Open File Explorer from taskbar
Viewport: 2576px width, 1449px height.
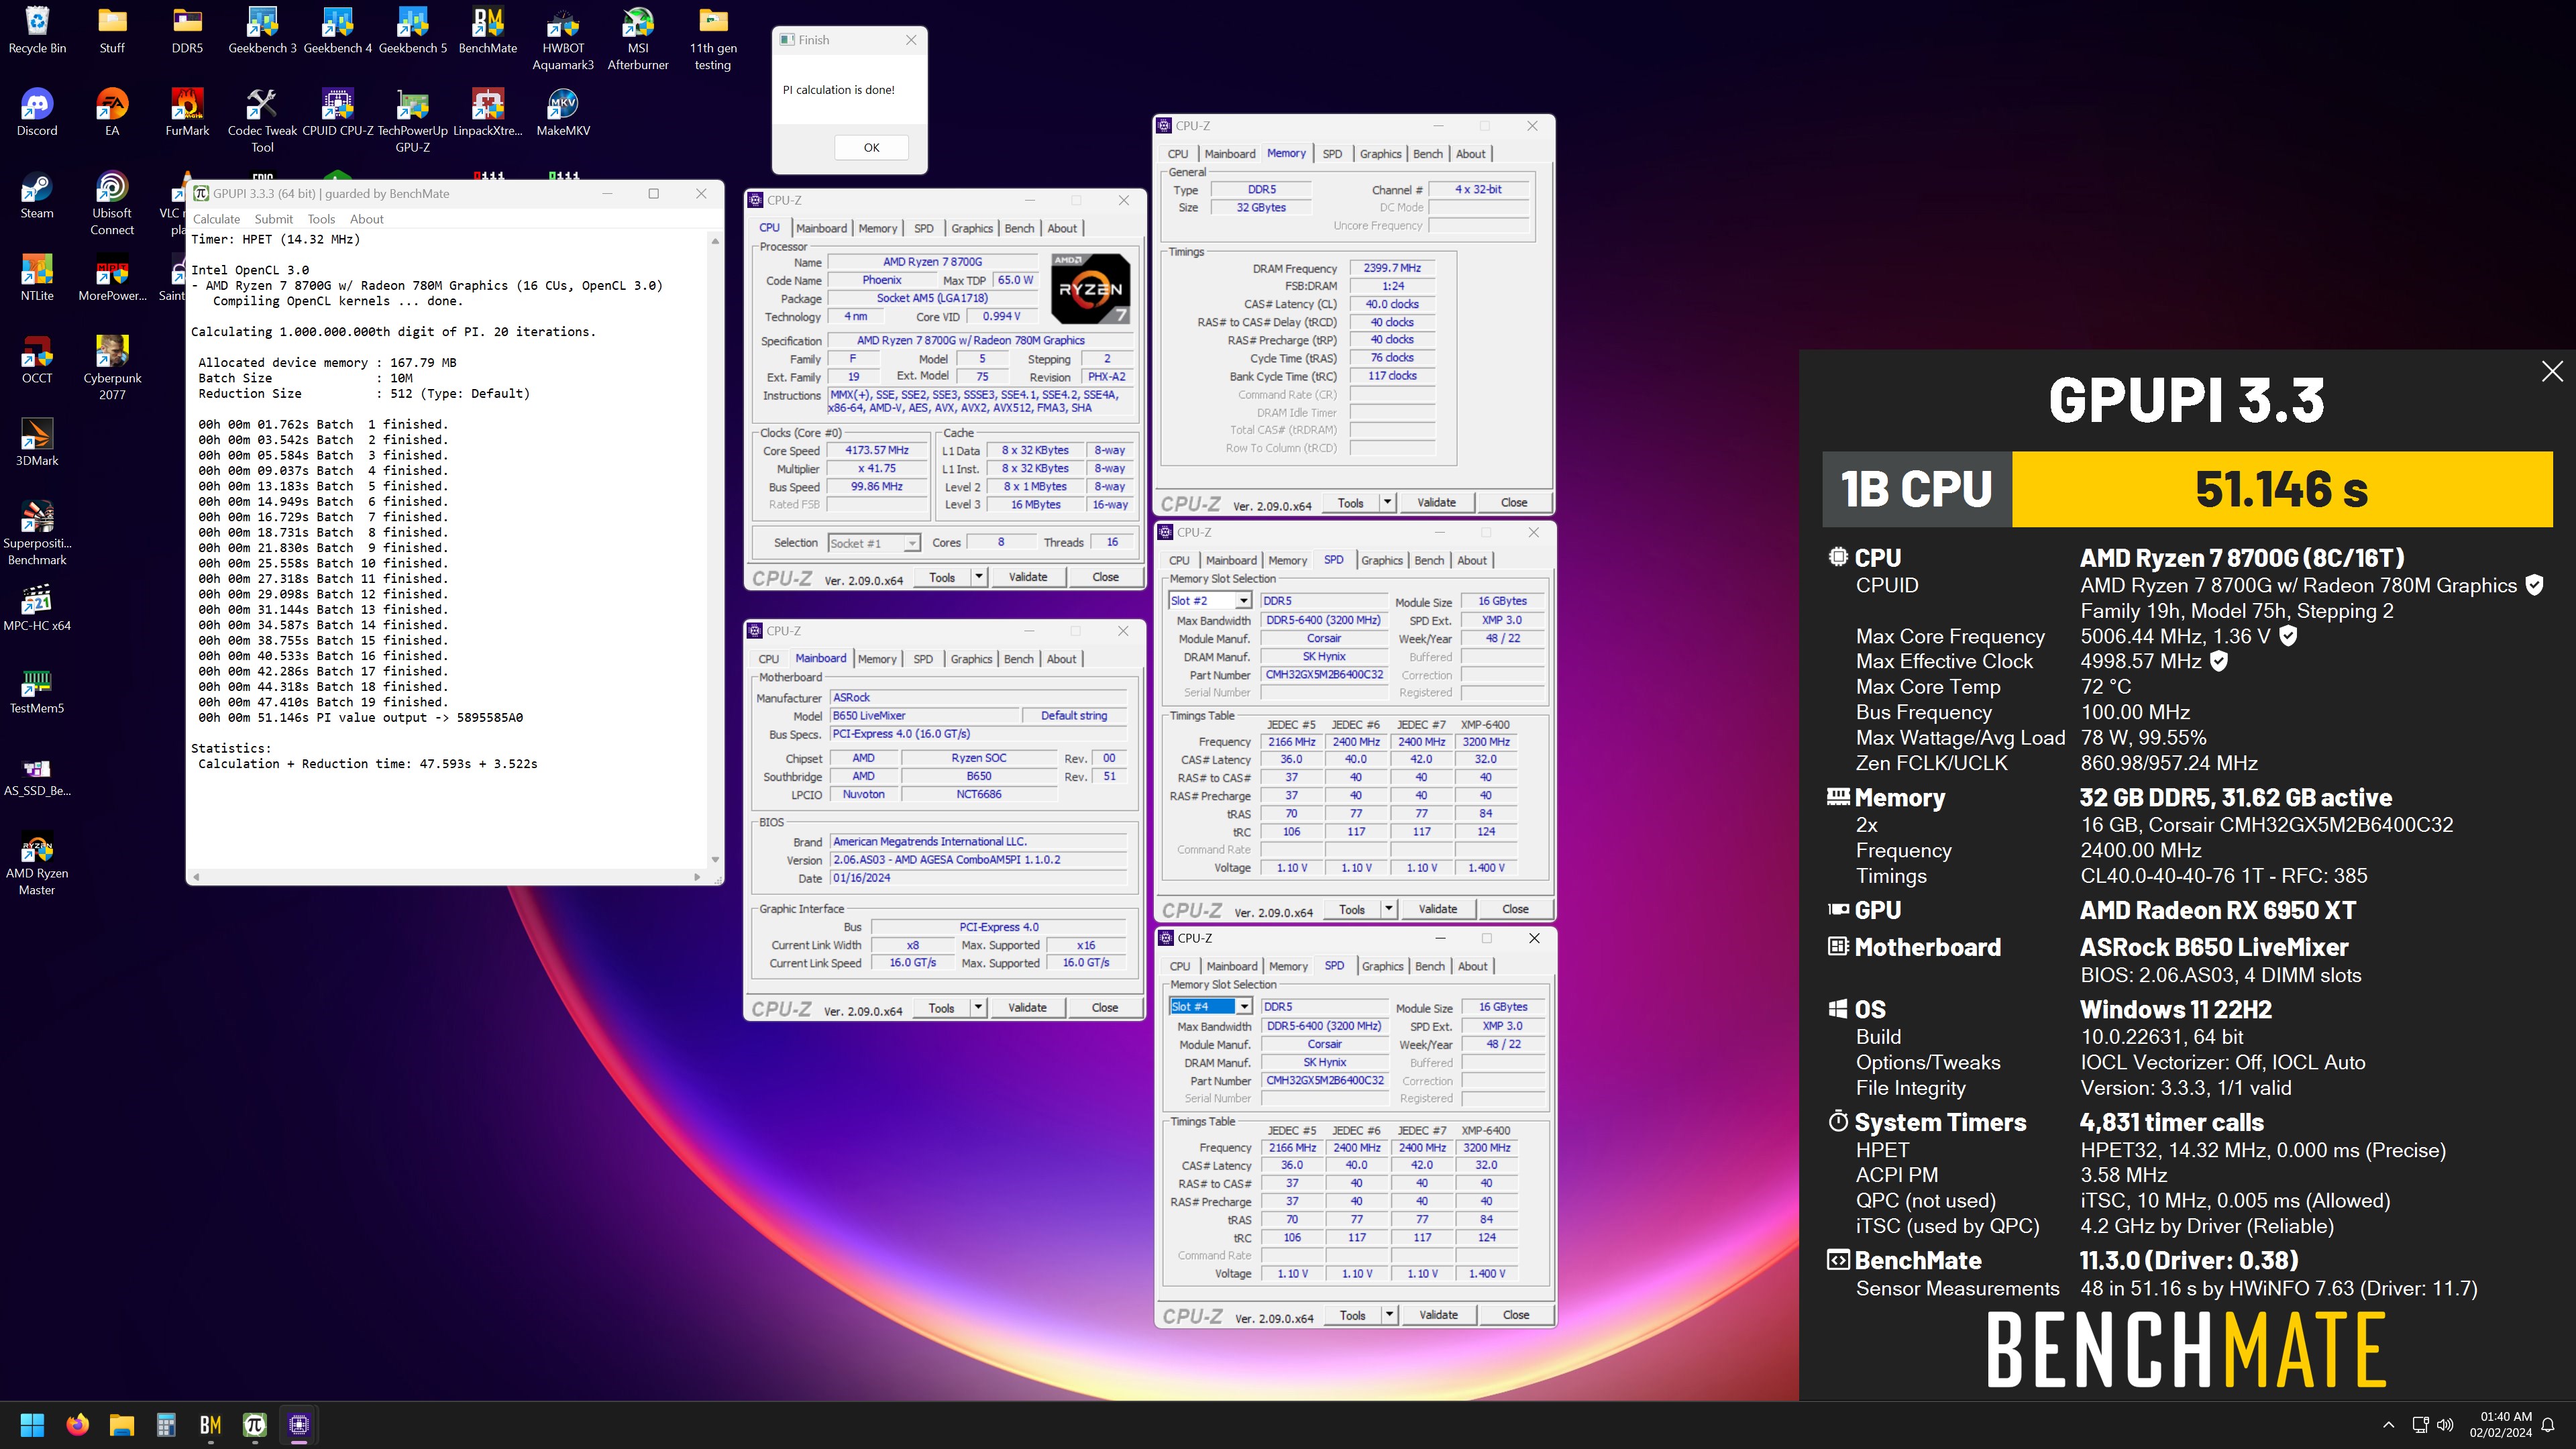tap(122, 1424)
